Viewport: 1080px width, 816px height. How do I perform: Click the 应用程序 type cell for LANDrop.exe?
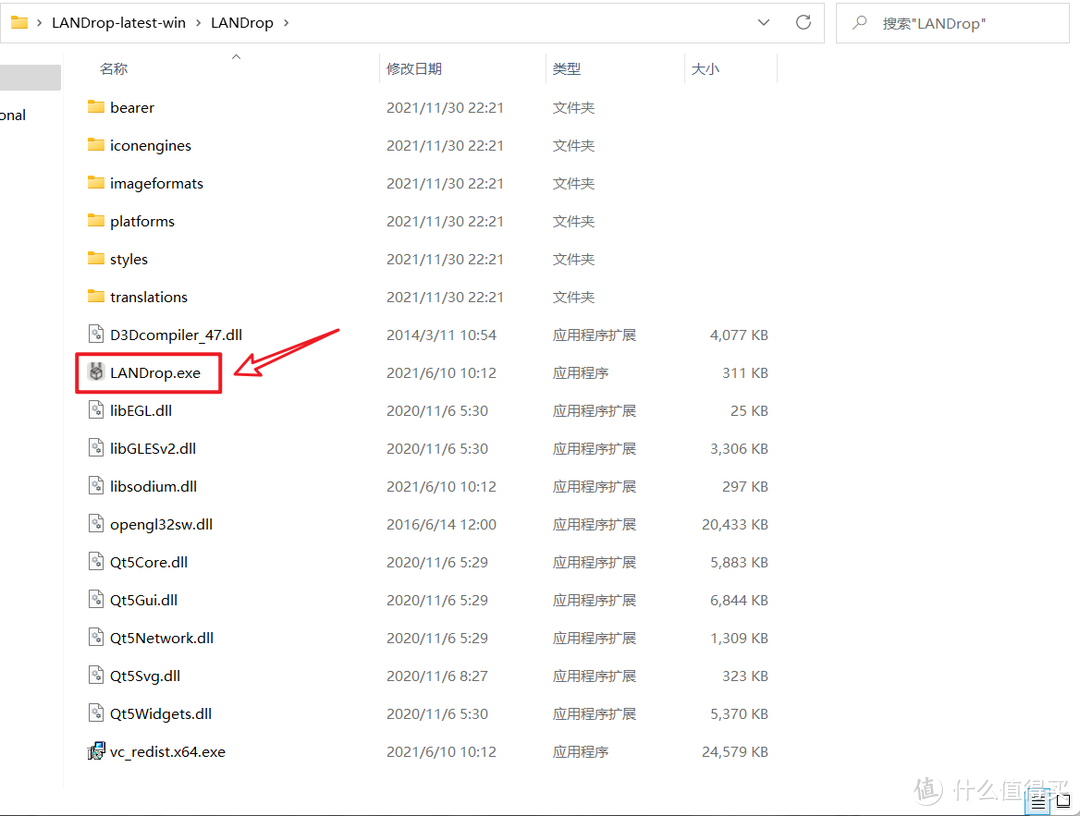(581, 373)
